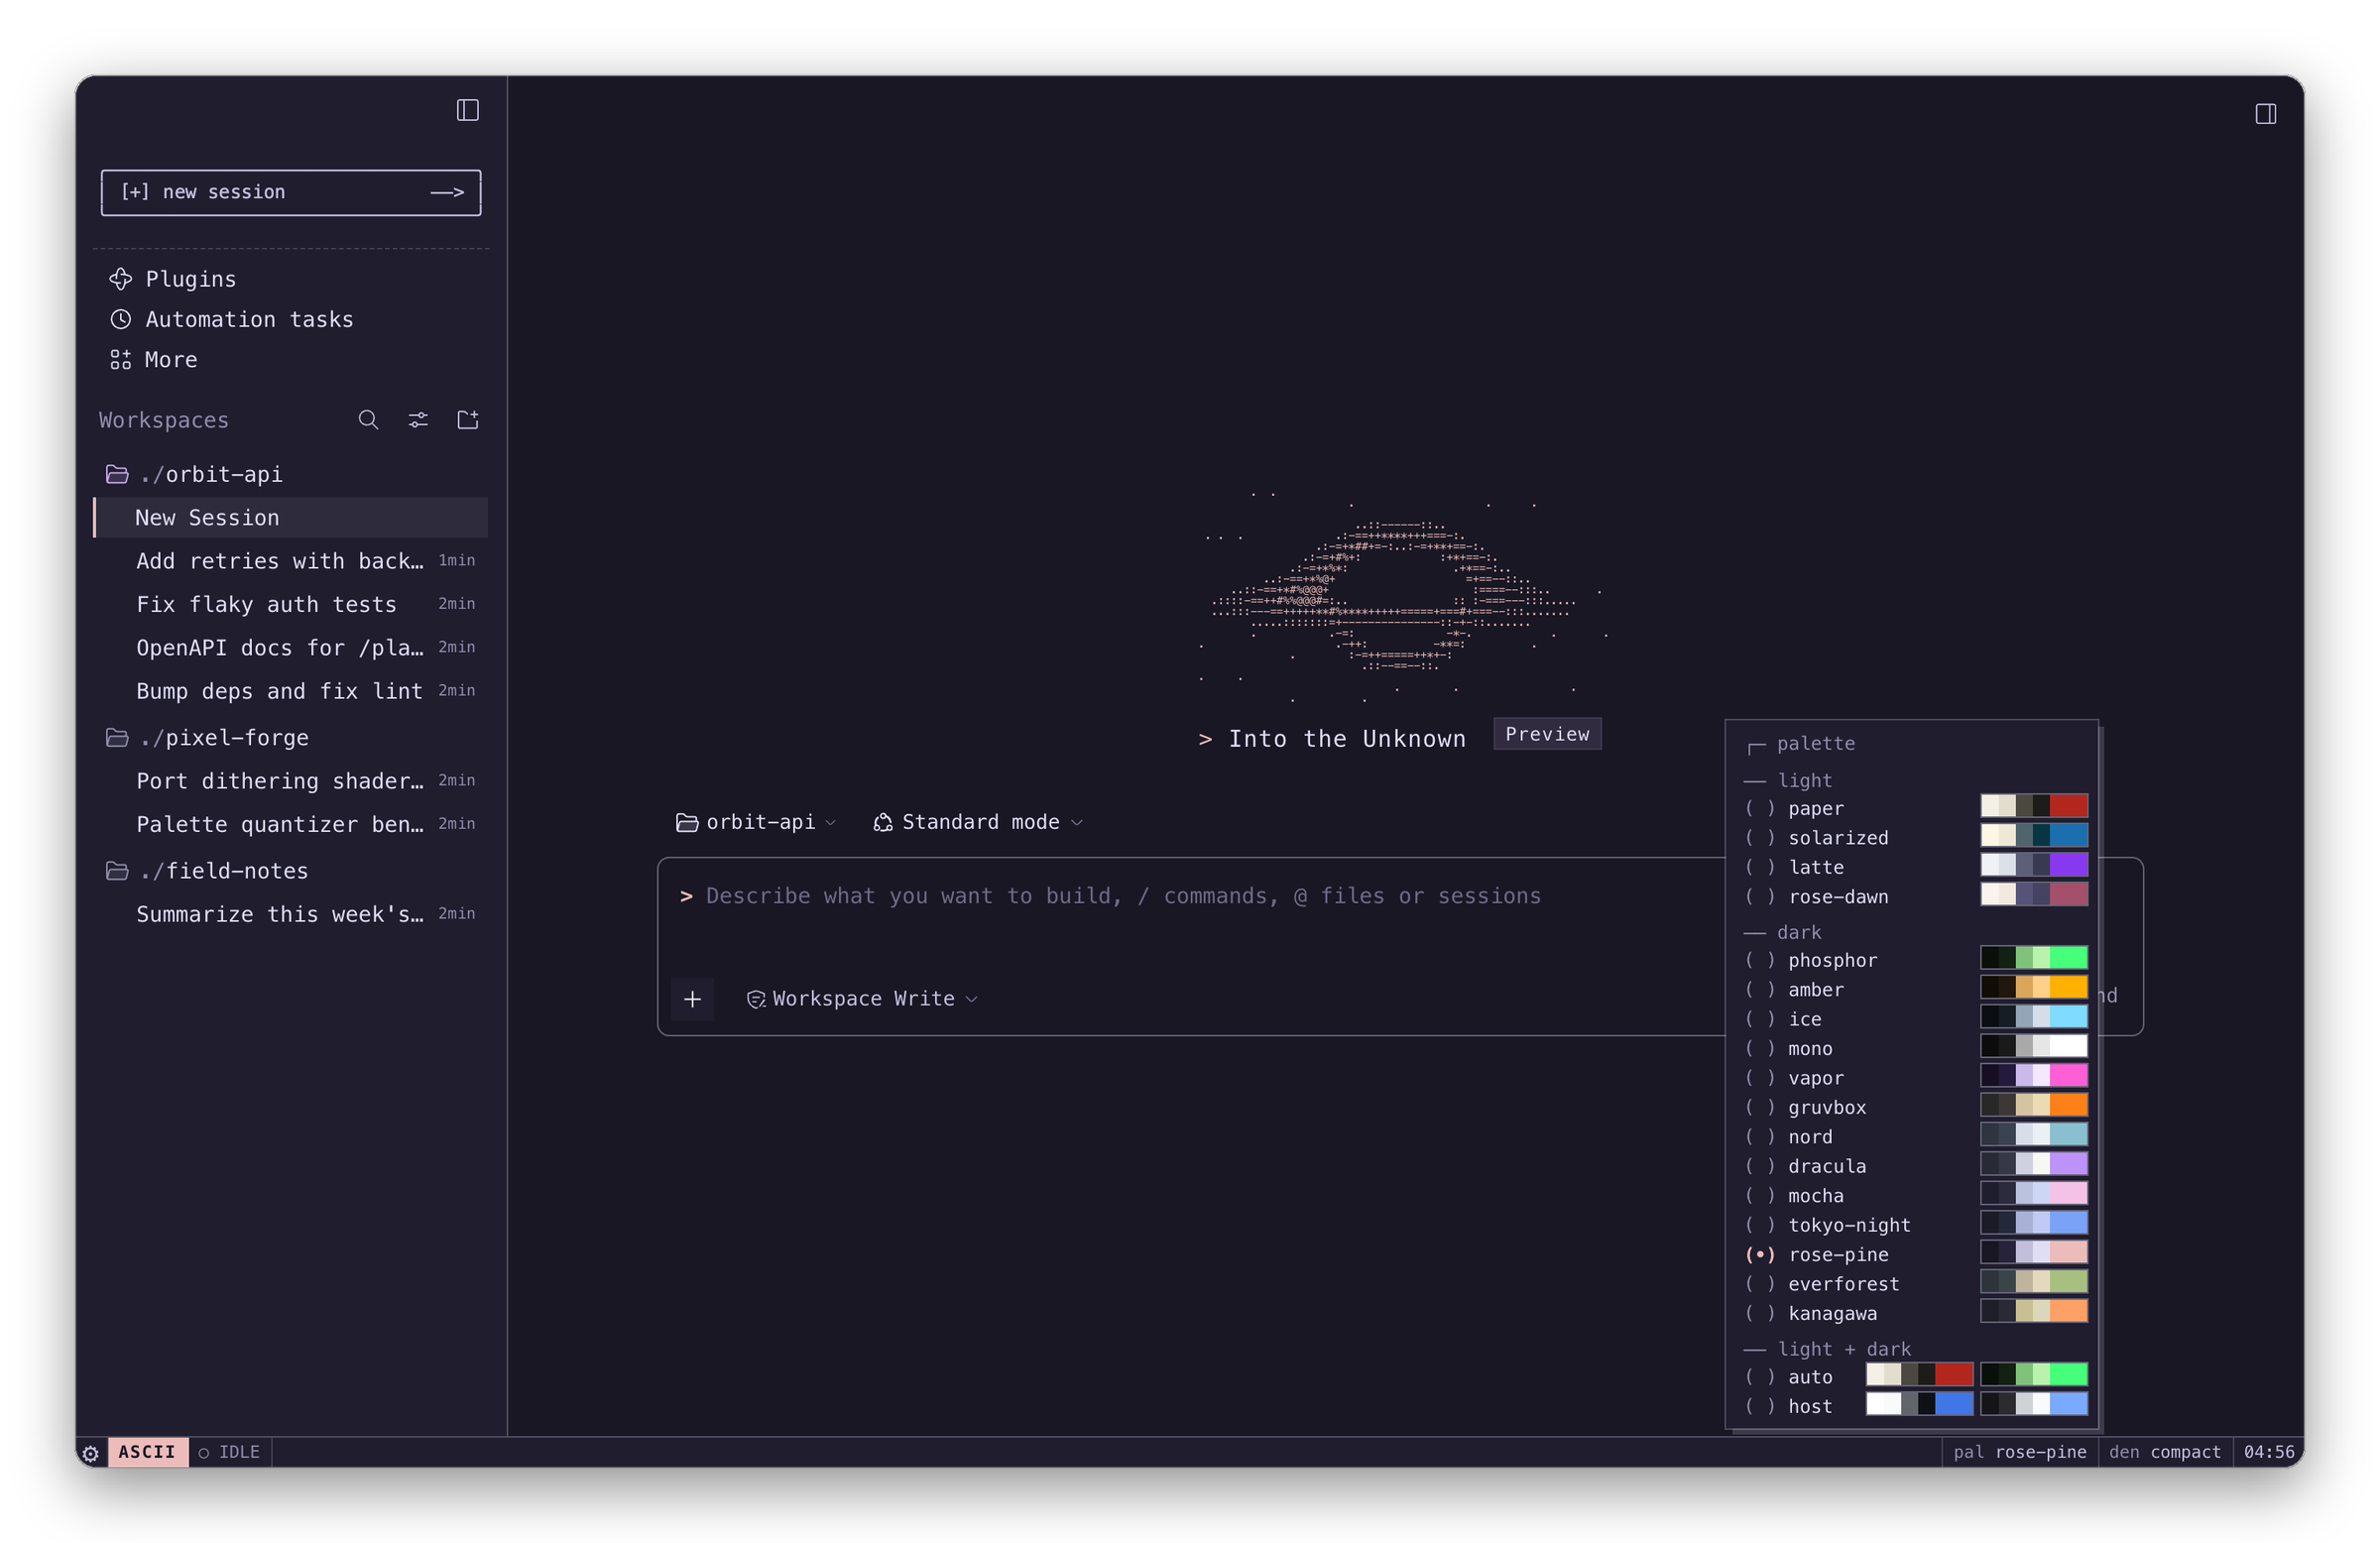
Task: Click the pixel-forge folder icon
Action: pos(117,738)
